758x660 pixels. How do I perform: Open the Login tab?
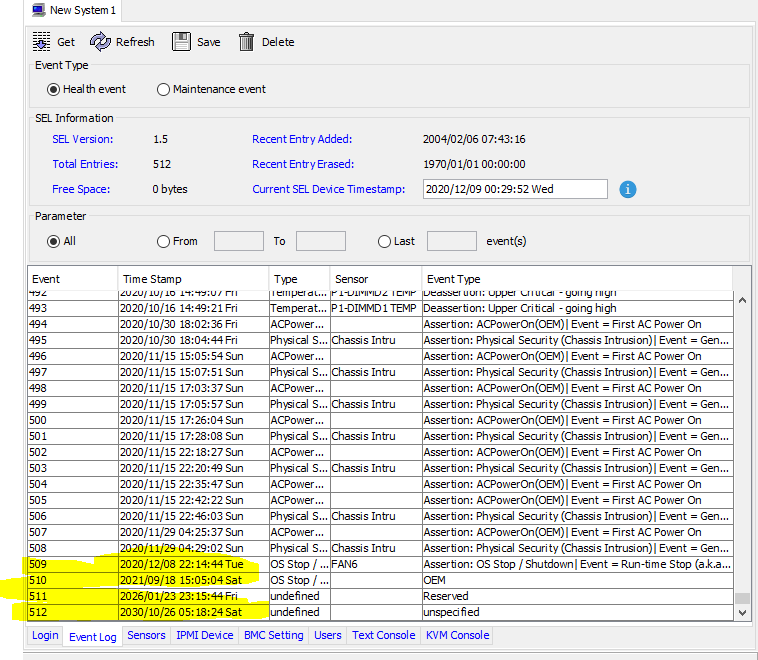point(45,635)
